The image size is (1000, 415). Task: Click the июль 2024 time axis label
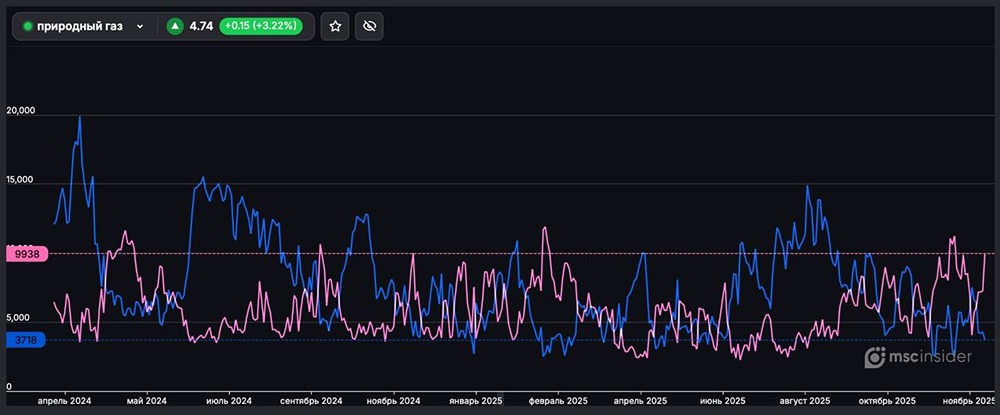click(229, 401)
